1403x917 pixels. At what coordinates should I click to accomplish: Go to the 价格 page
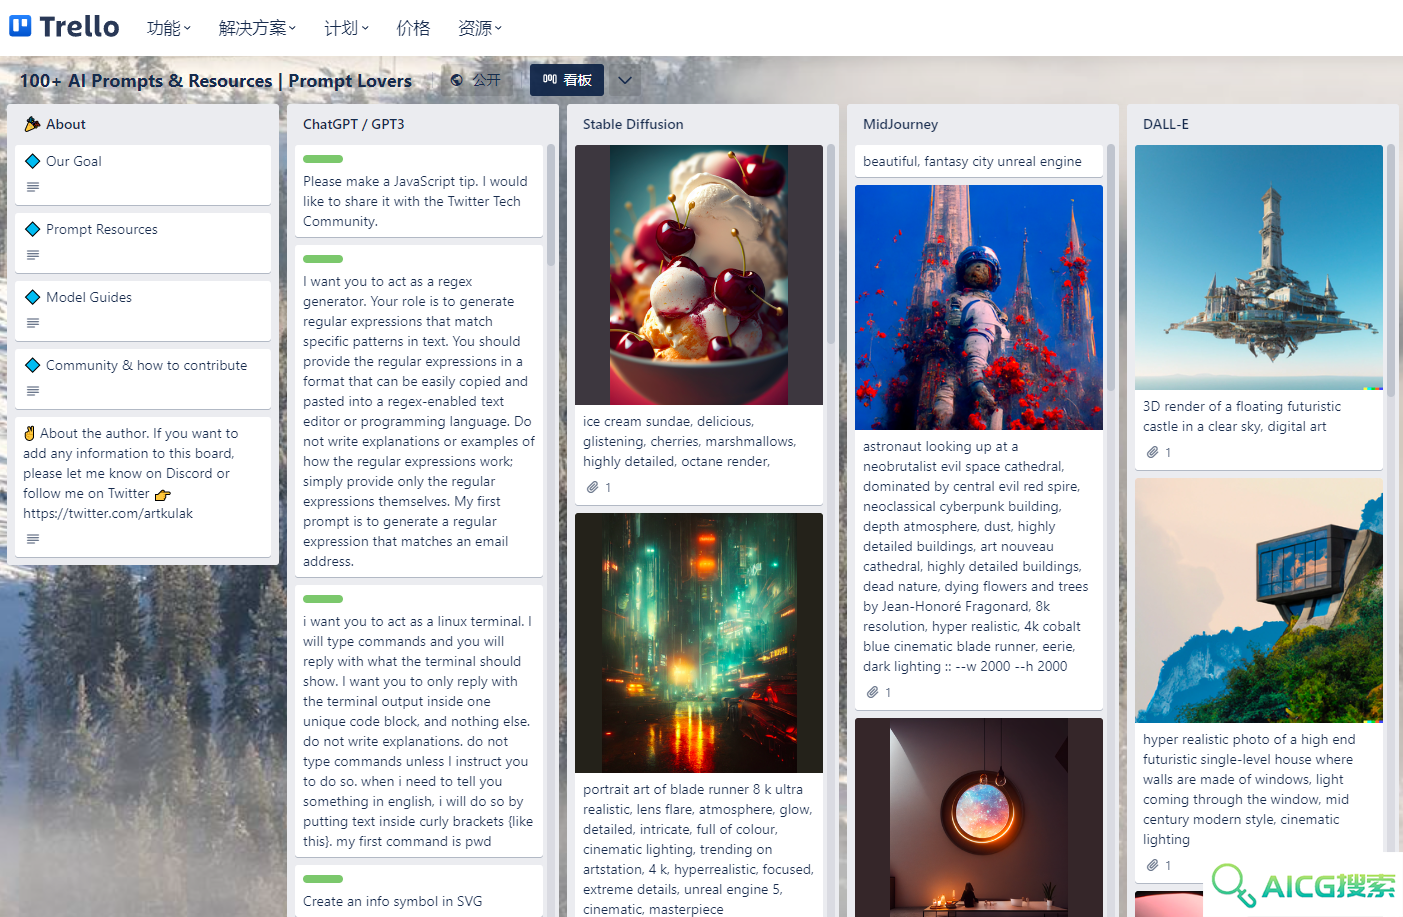413,28
